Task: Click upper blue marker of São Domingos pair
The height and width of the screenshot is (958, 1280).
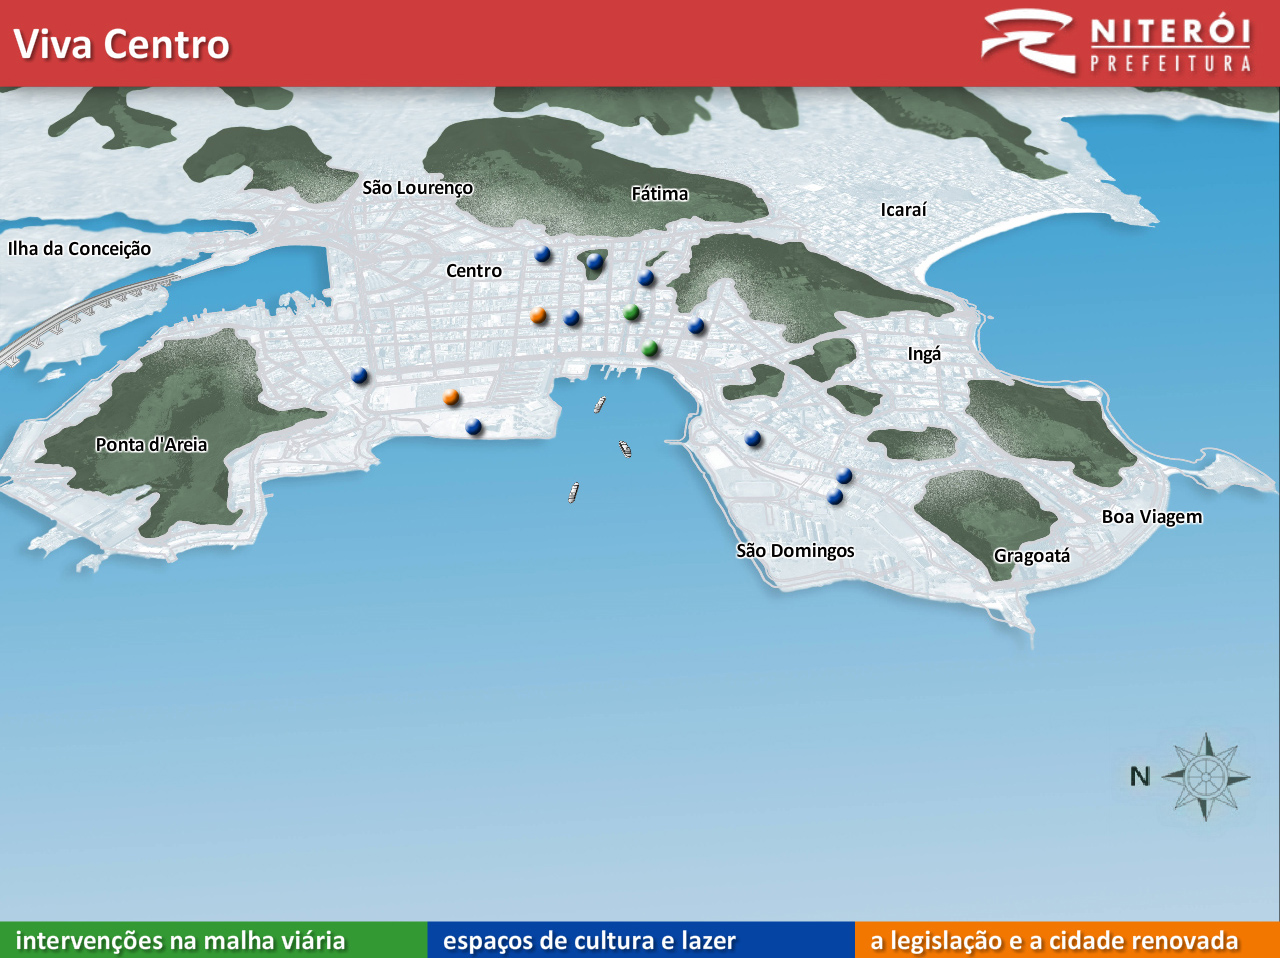Action: (x=844, y=475)
